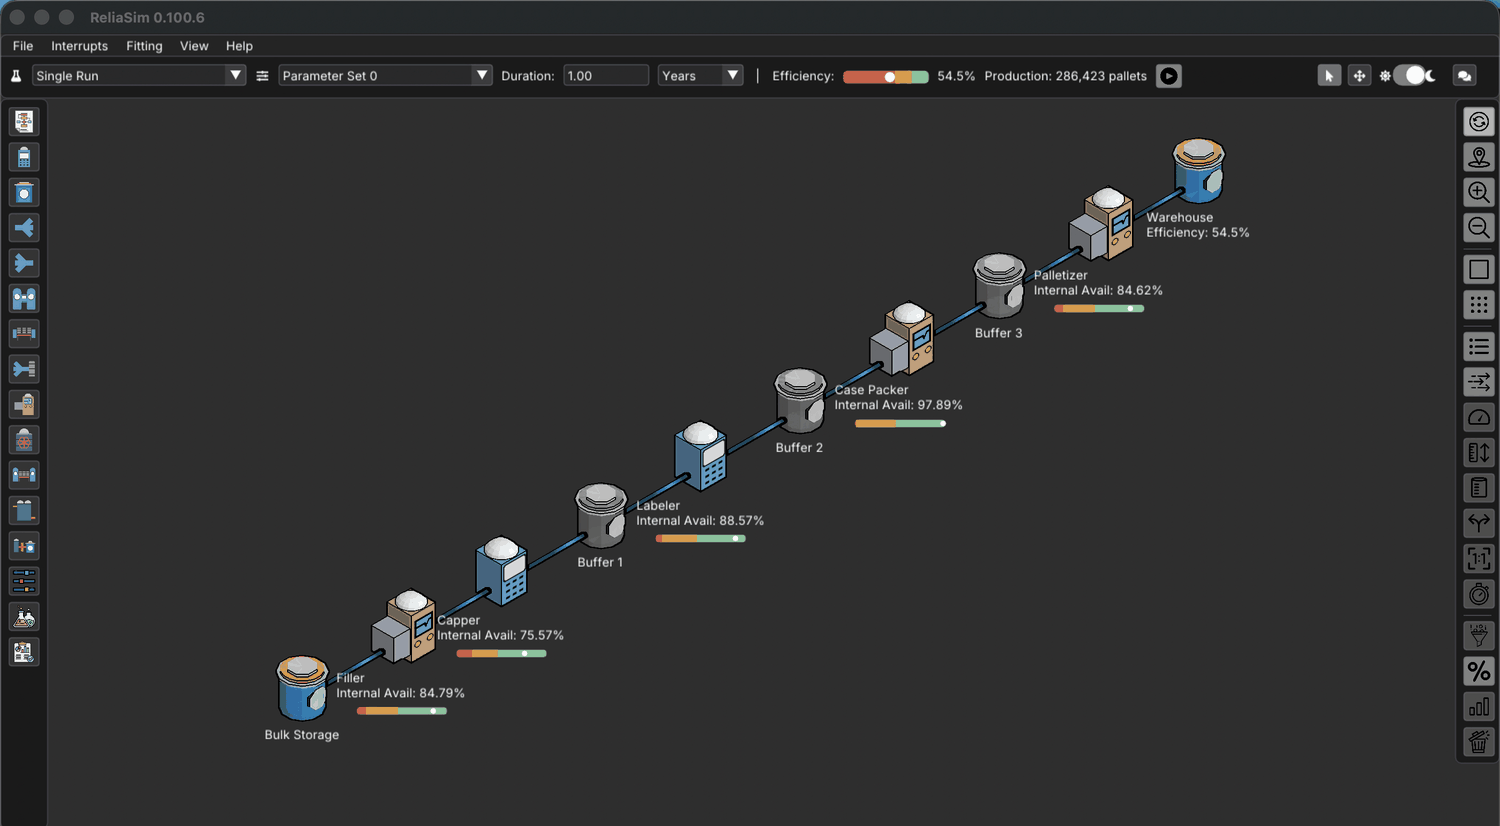Zoom in with the magnifier plus icon
This screenshot has width=1500, height=826.
(1479, 192)
